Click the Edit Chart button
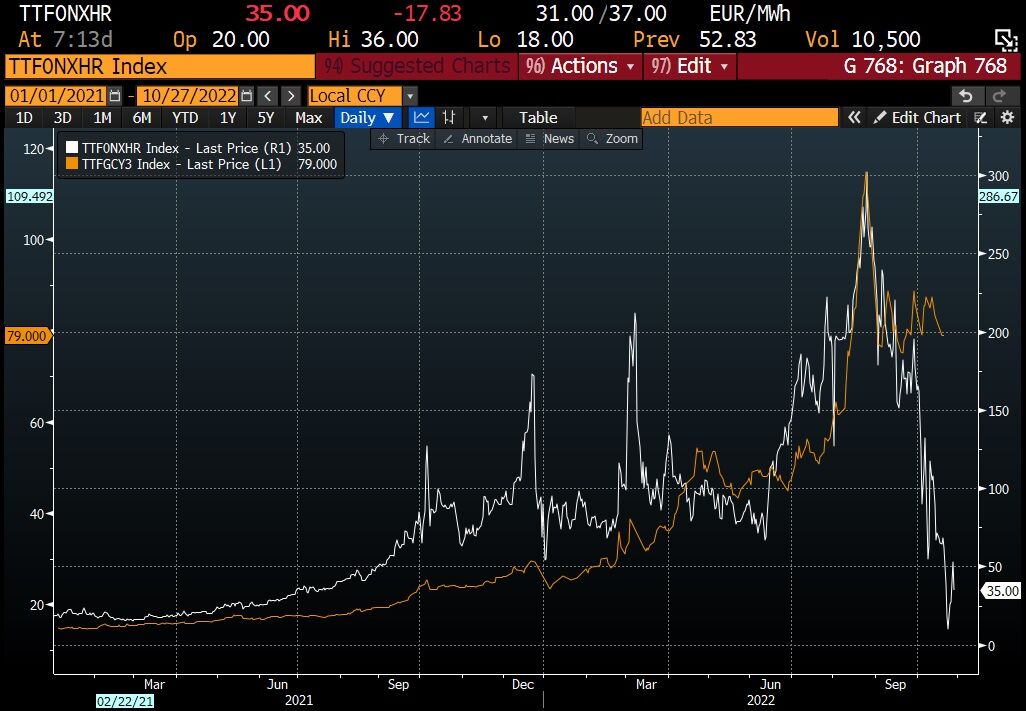Viewport: 1026px width, 711px height. (917, 118)
